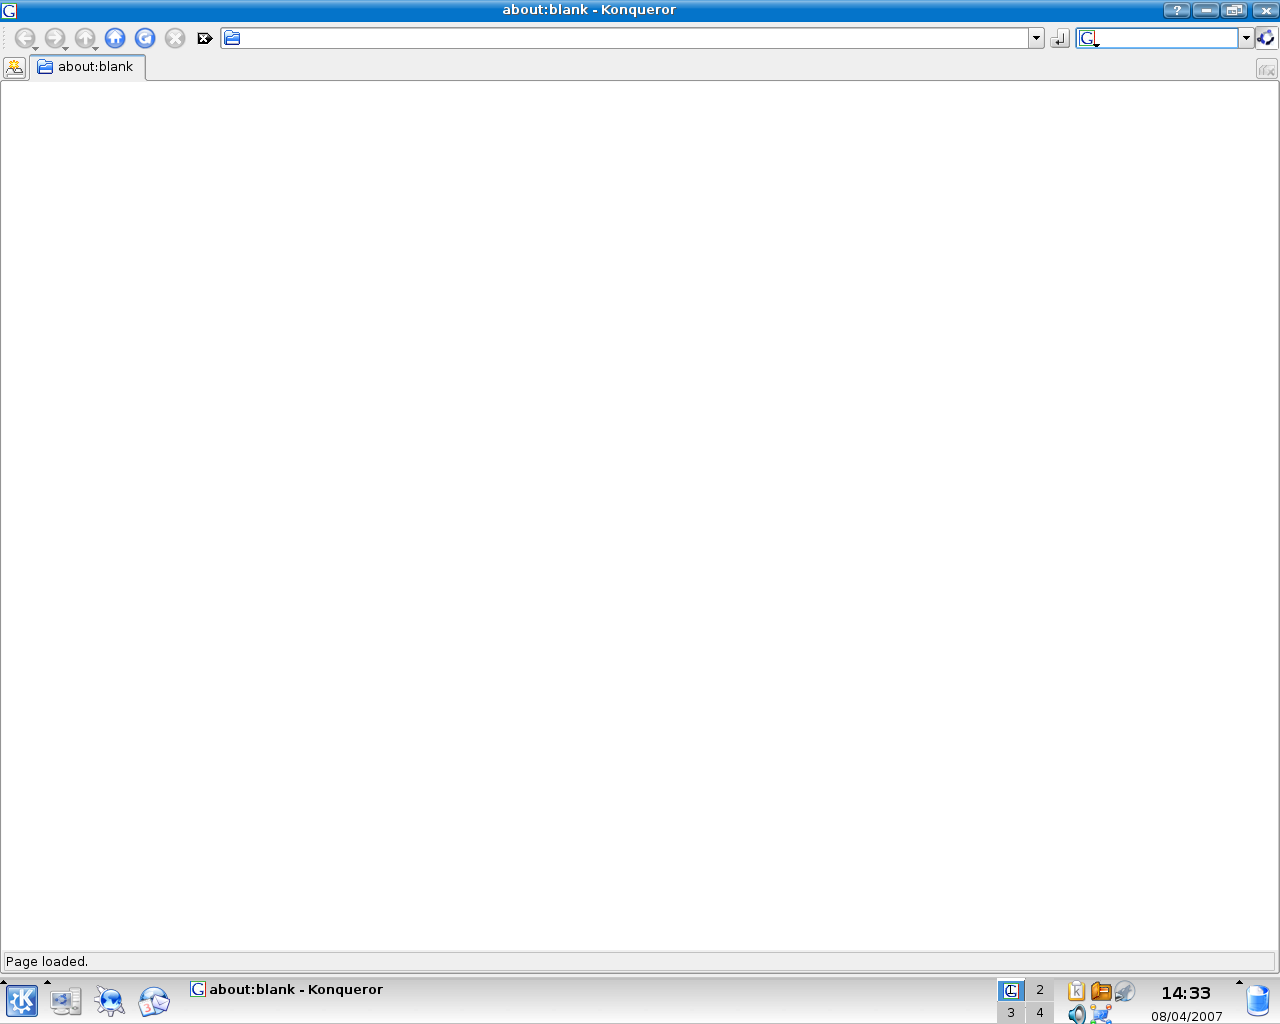Expand the location bar history dropdown
The width and height of the screenshot is (1280, 1024).
click(1036, 38)
